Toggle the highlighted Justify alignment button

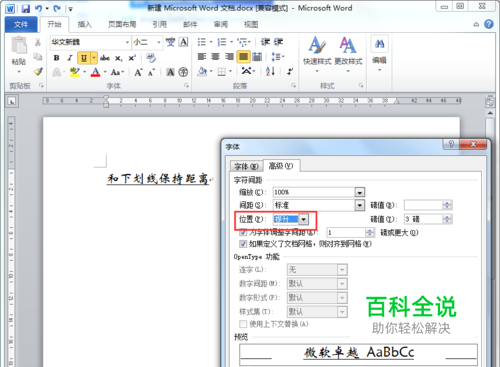click(243, 57)
